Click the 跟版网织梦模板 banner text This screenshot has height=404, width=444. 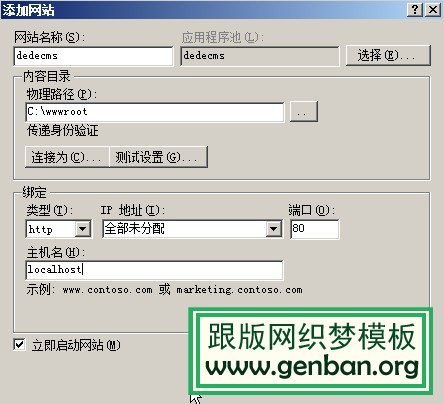click(x=312, y=336)
